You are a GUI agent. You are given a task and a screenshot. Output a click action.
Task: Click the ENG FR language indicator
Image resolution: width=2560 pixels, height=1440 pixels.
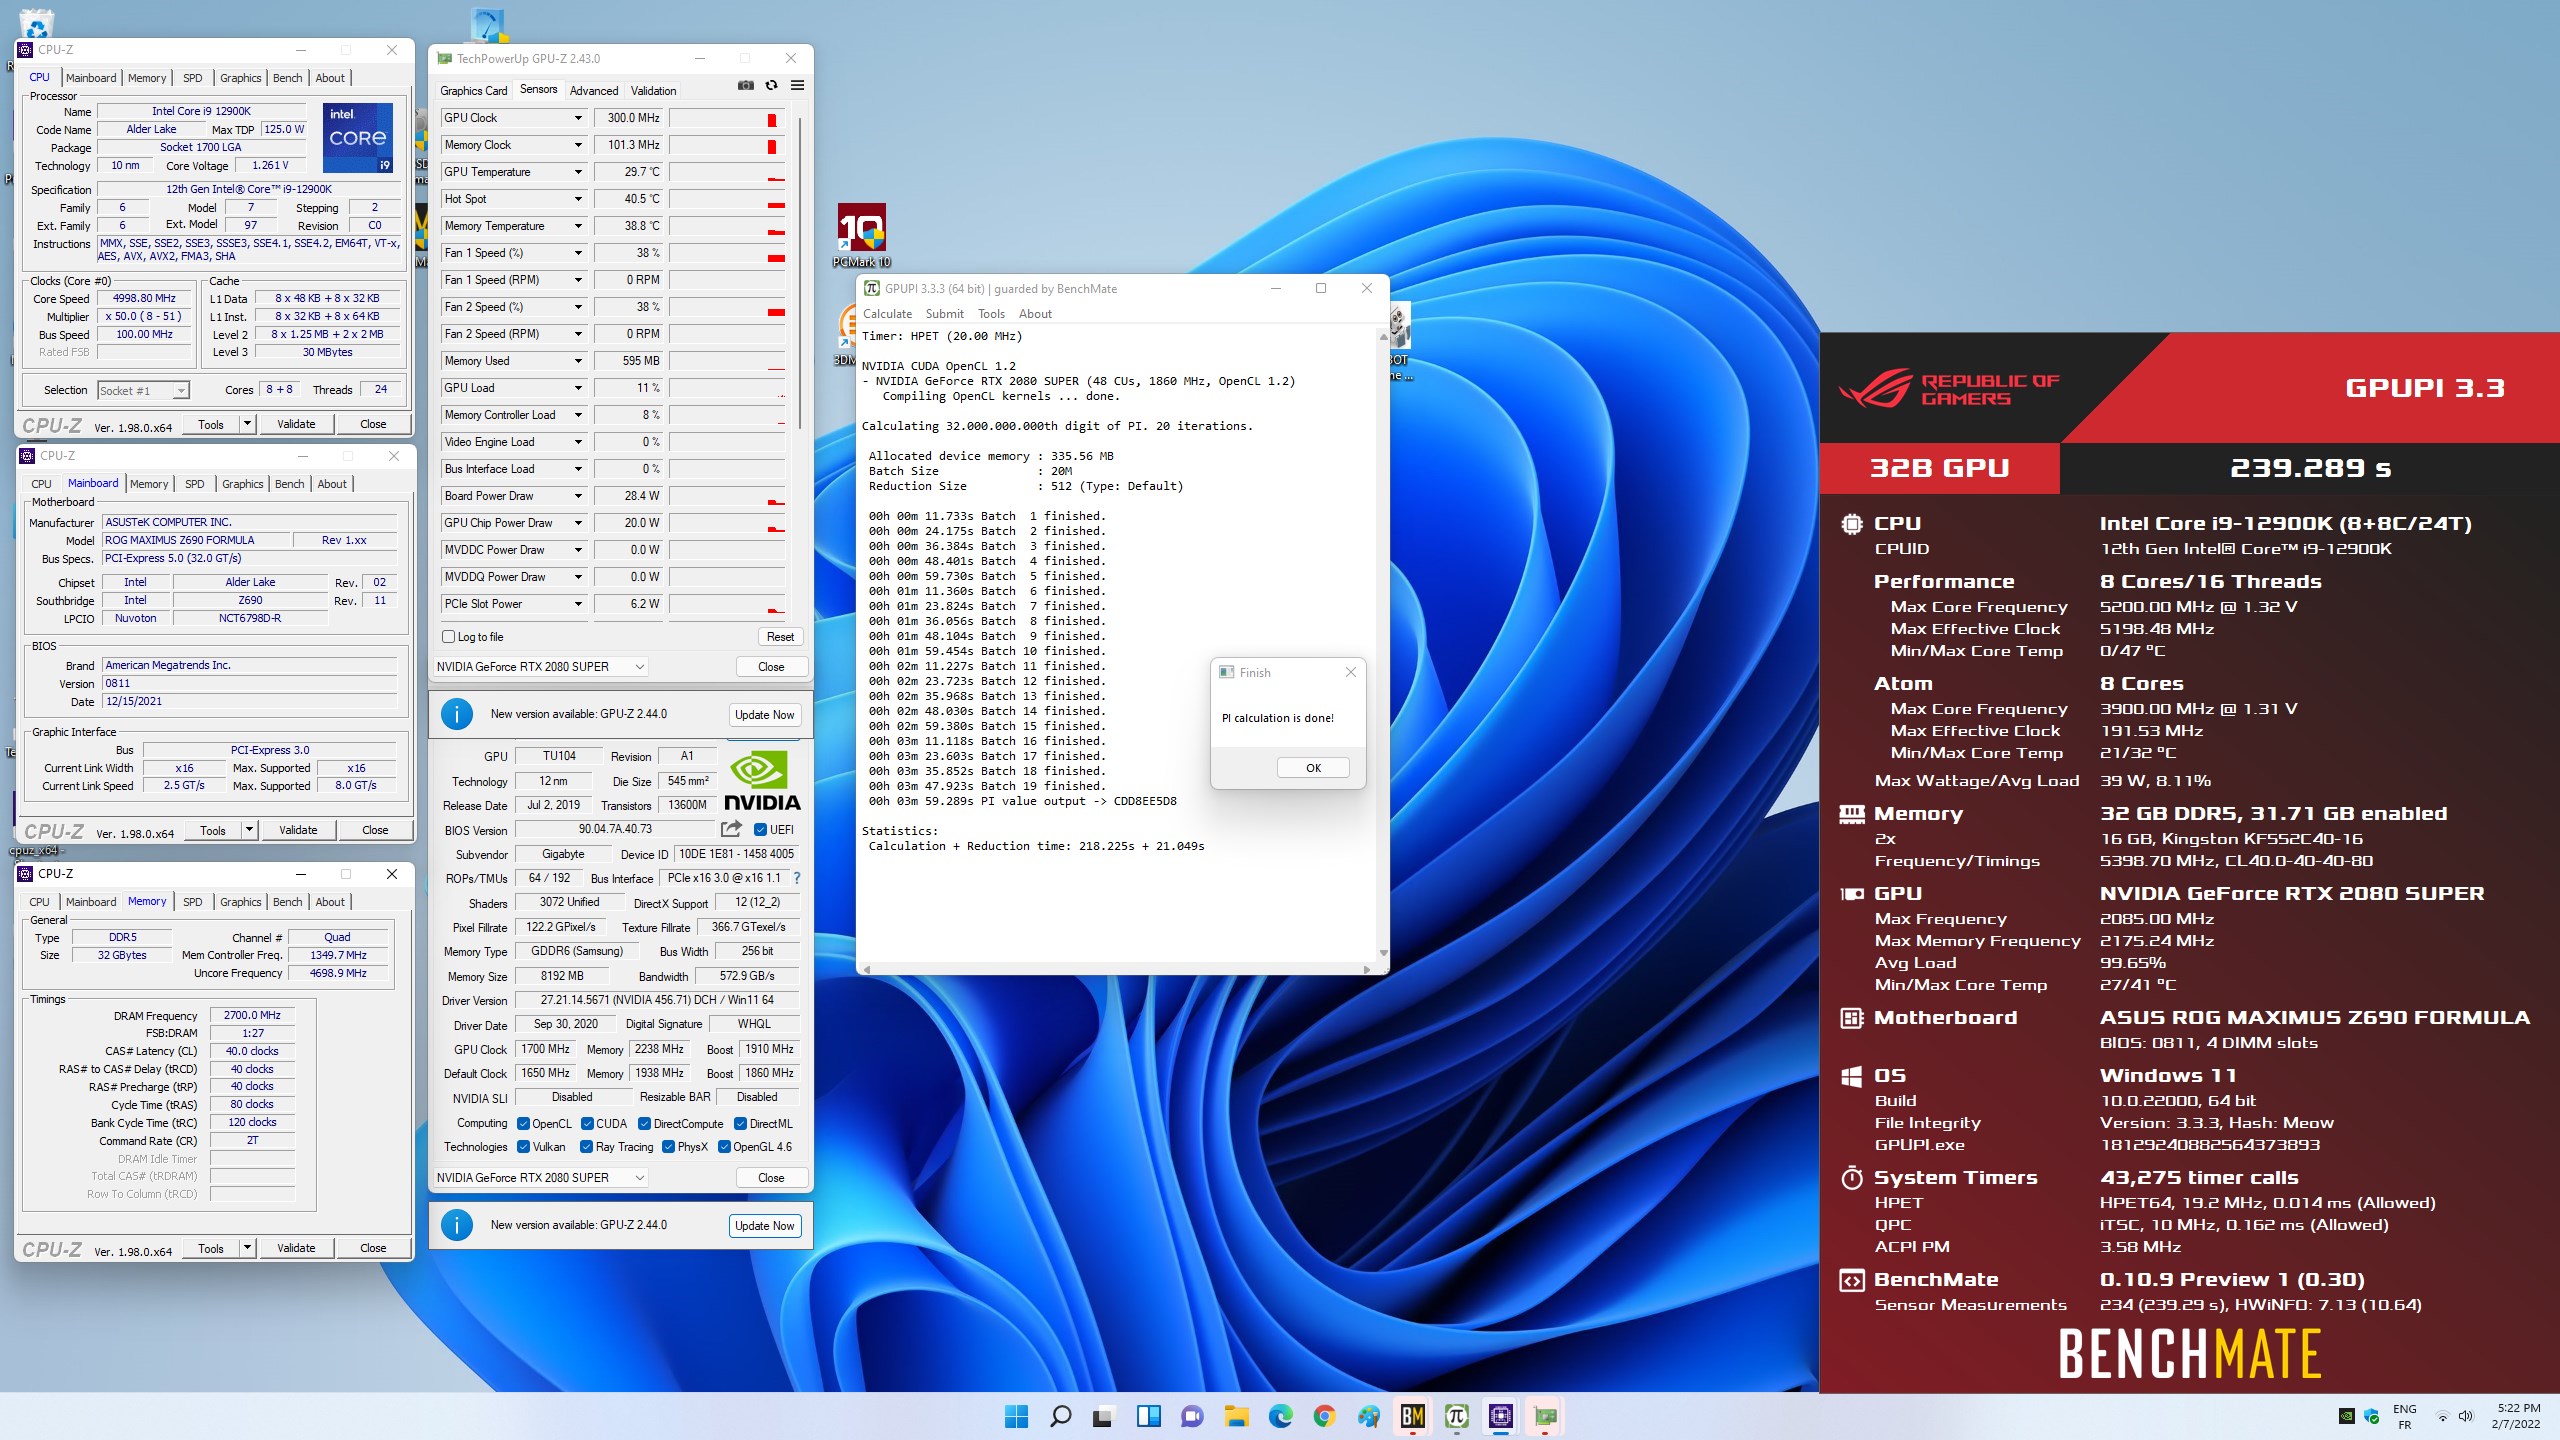(x=2405, y=1416)
